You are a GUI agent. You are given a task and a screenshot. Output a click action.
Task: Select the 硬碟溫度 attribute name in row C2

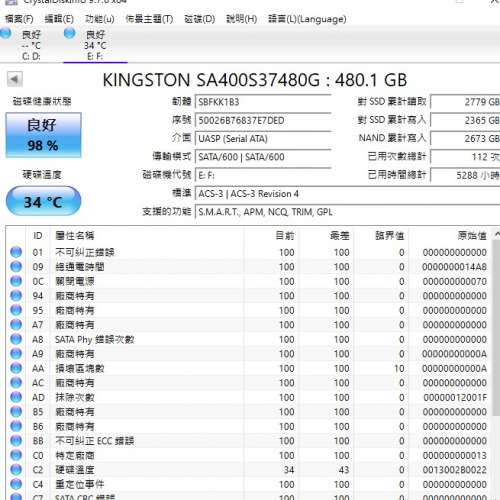[x=75, y=470]
